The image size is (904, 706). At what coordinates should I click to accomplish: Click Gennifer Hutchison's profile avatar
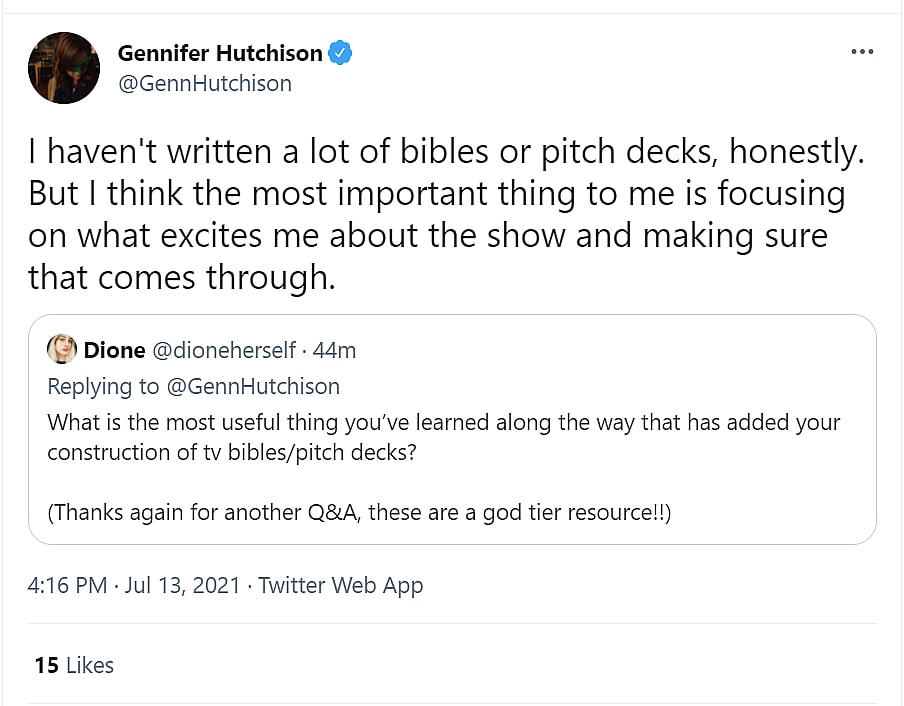pyautogui.click(x=64, y=68)
